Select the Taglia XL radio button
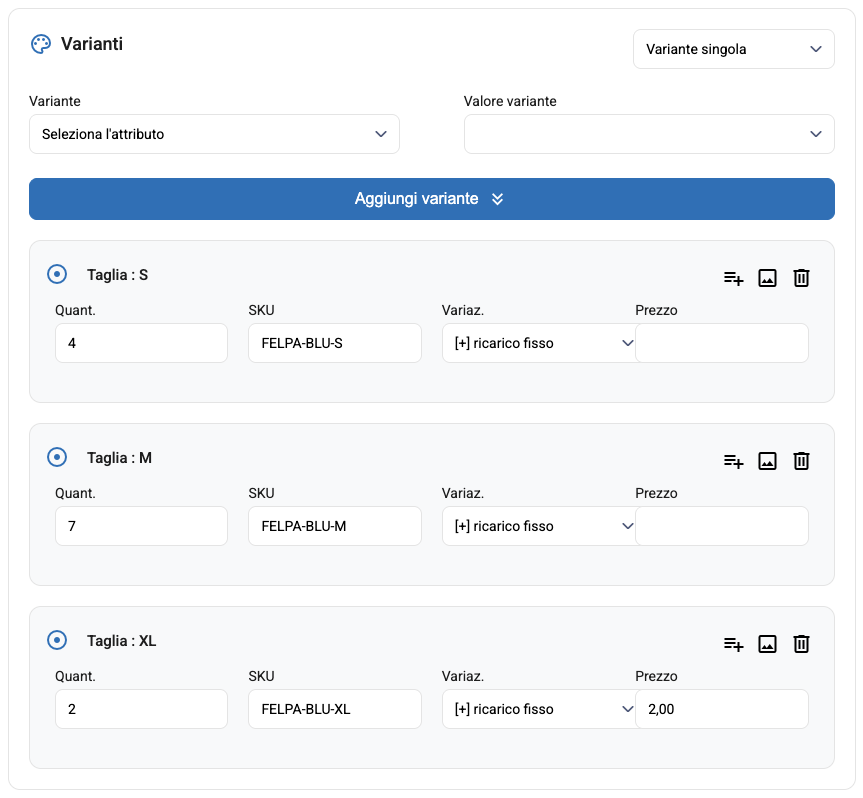863x798 pixels. pos(57,640)
